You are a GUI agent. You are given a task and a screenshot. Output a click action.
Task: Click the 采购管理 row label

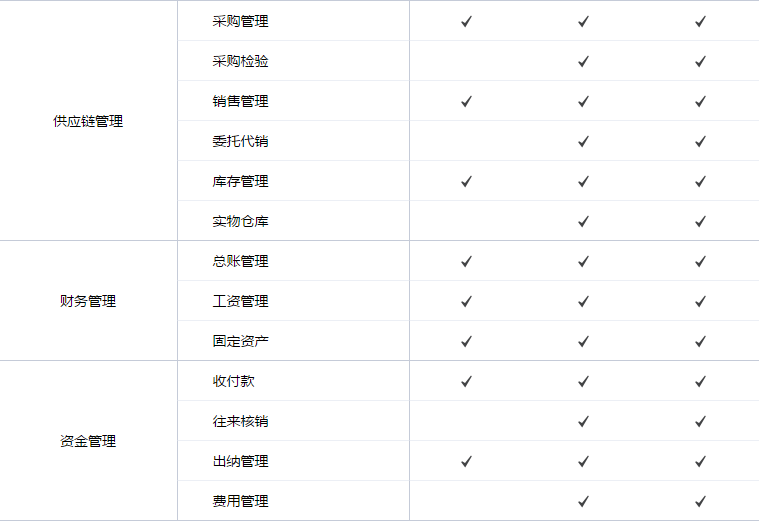[x=240, y=21]
